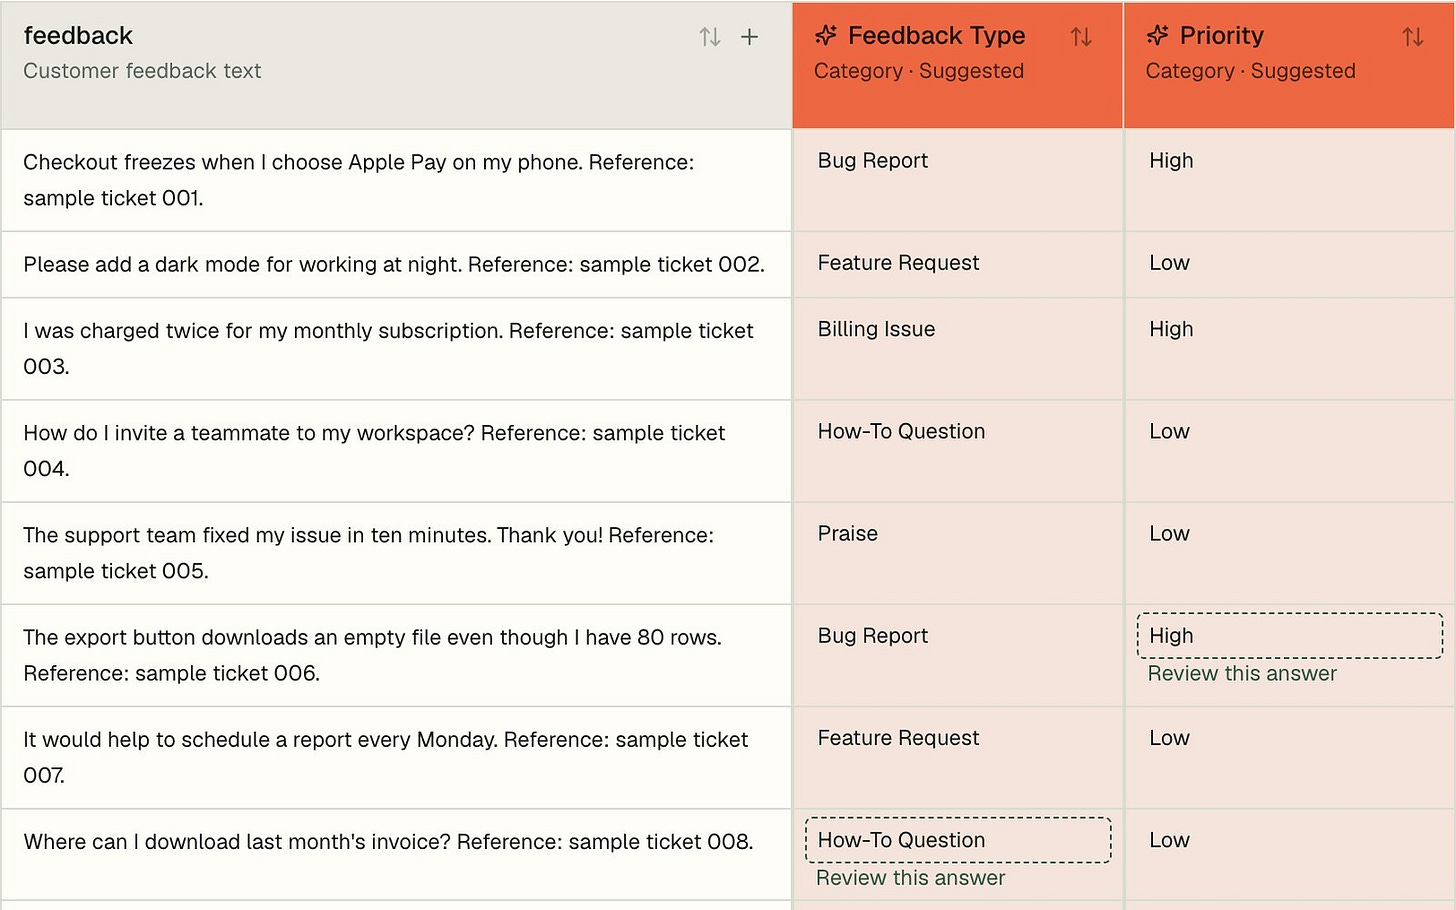Click High priority for charged twice row
This screenshot has width=1456, height=910.
point(1289,349)
